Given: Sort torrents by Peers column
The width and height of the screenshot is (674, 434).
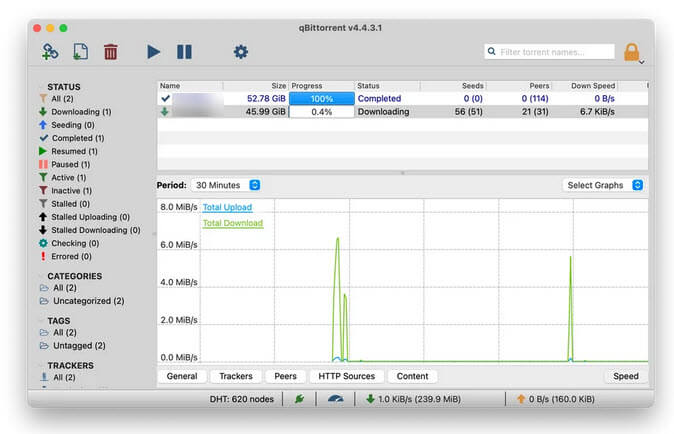Looking at the screenshot, I should [519, 86].
